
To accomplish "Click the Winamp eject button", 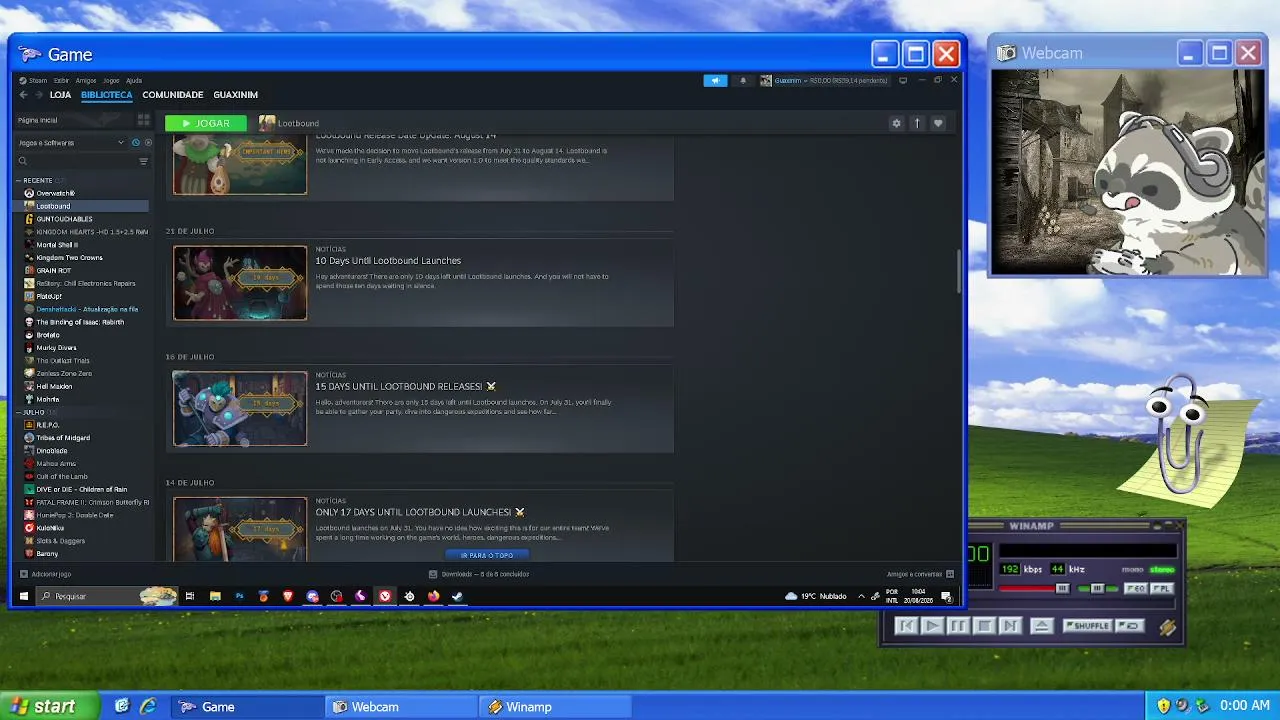I will click(1041, 626).
